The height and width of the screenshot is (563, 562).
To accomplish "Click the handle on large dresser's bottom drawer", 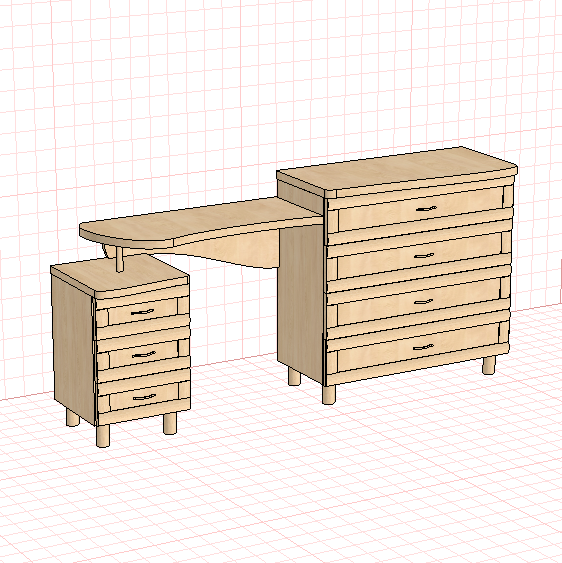I will point(423,347).
